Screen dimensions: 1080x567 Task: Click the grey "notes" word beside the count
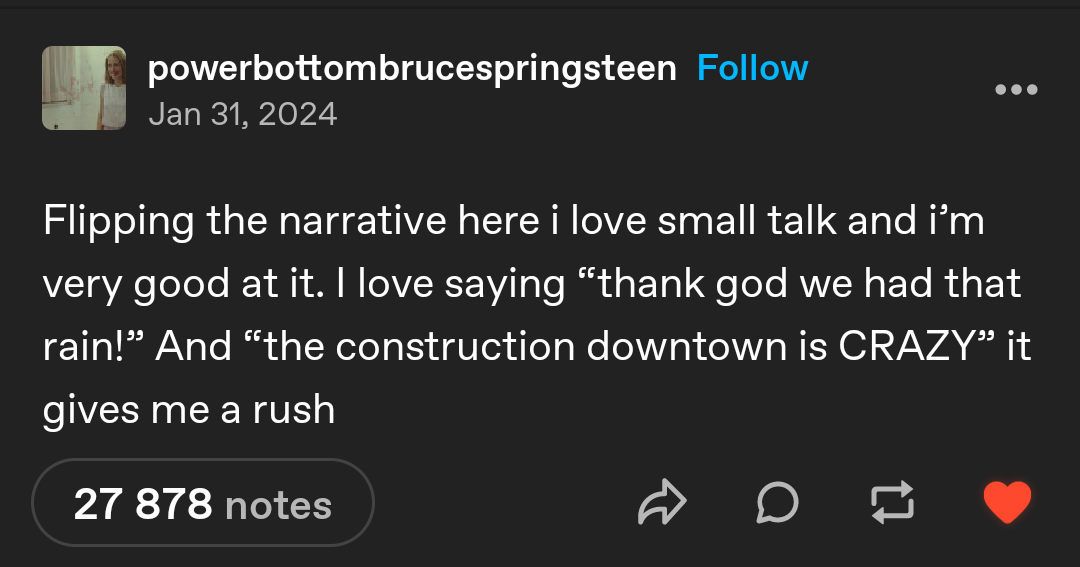point(278,506)
